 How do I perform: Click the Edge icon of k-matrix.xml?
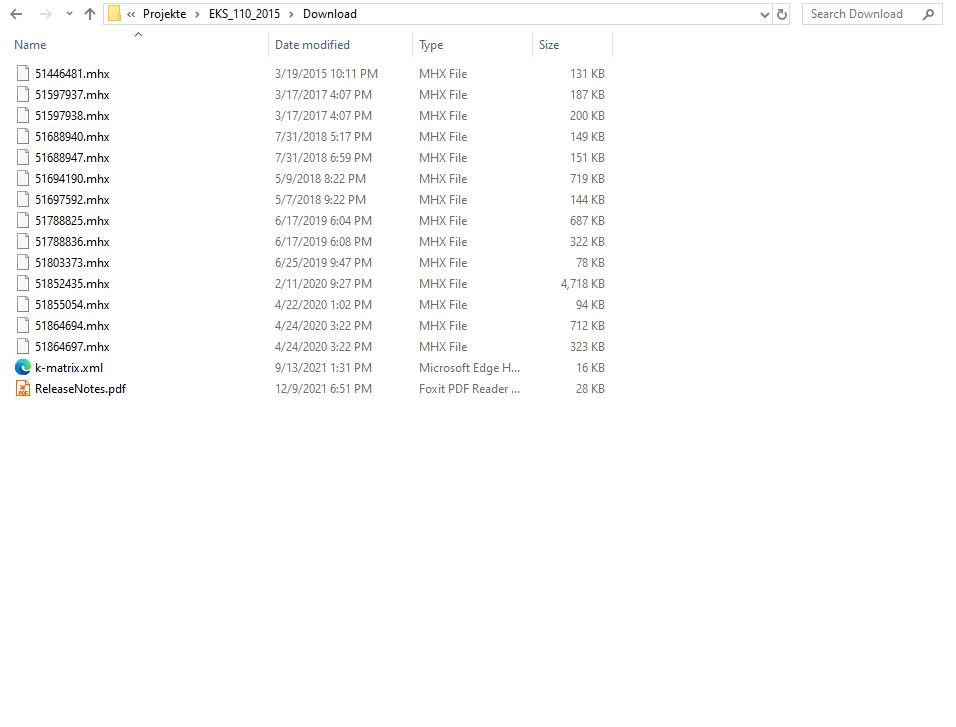(23, 367)
